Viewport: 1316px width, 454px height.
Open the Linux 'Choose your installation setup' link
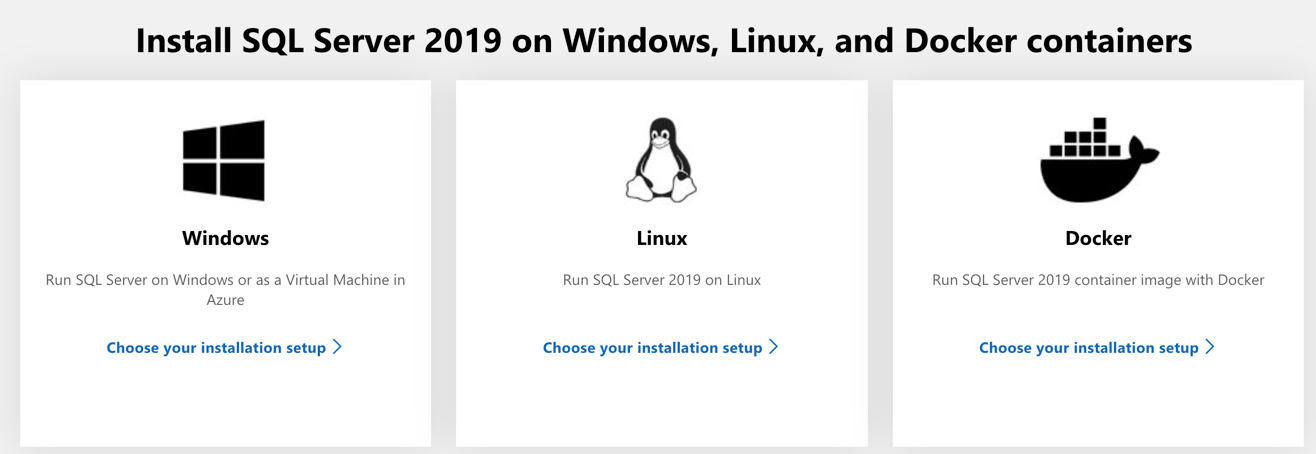[x=652, y=348]
